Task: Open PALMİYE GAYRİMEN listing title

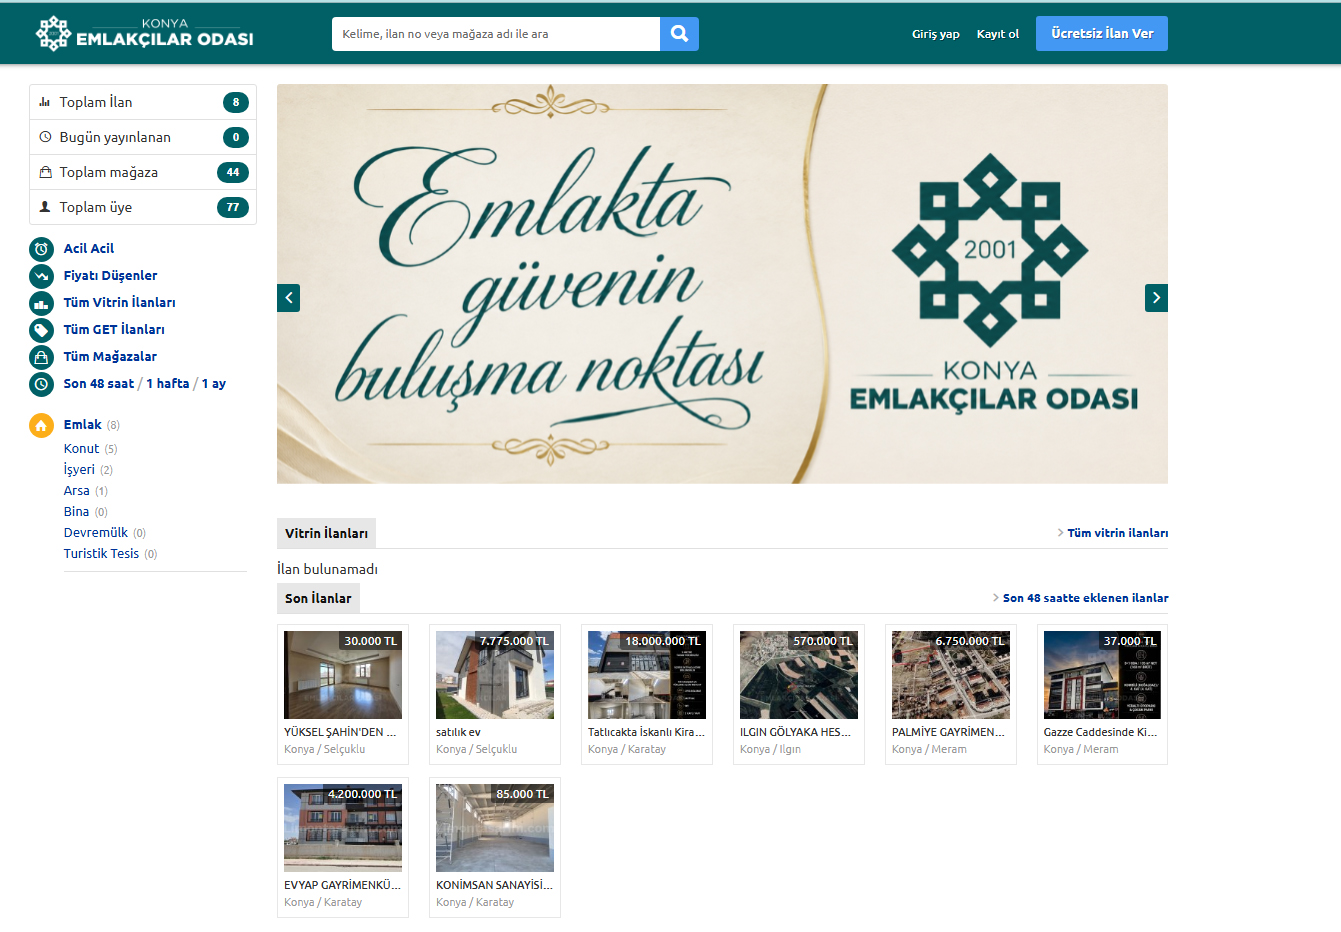Action: tap(949, 732)
